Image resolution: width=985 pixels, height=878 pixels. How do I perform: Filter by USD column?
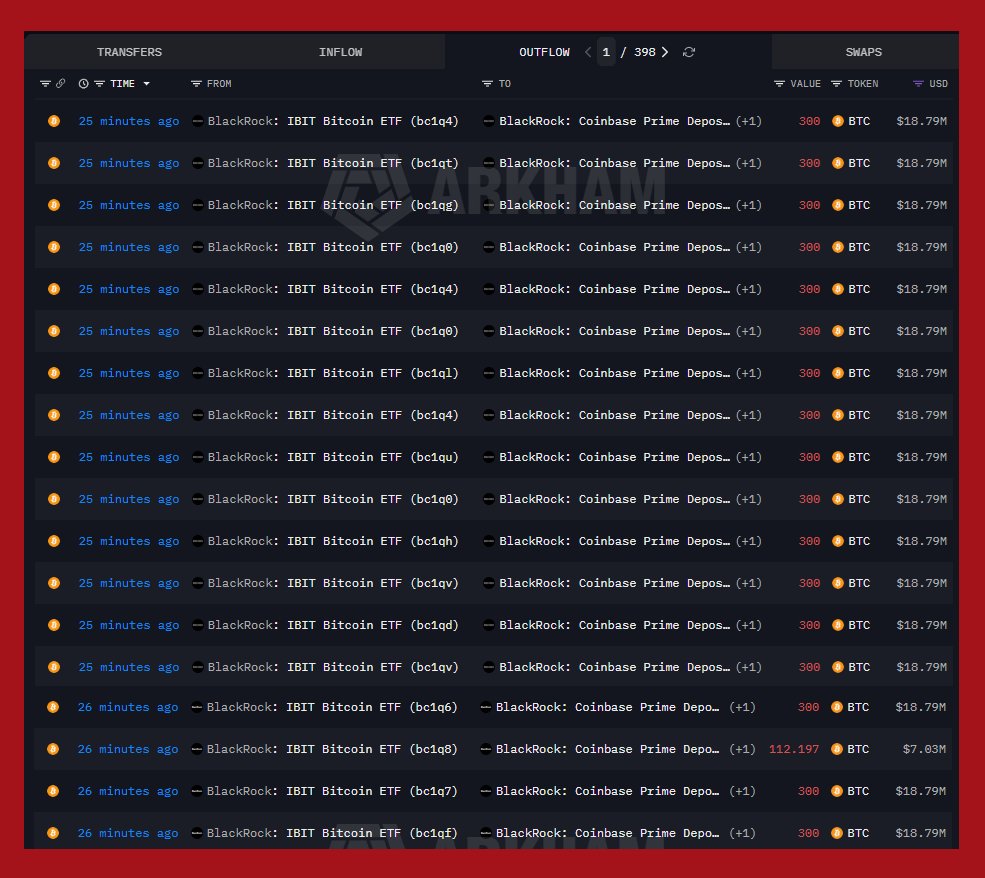point(918,84)
